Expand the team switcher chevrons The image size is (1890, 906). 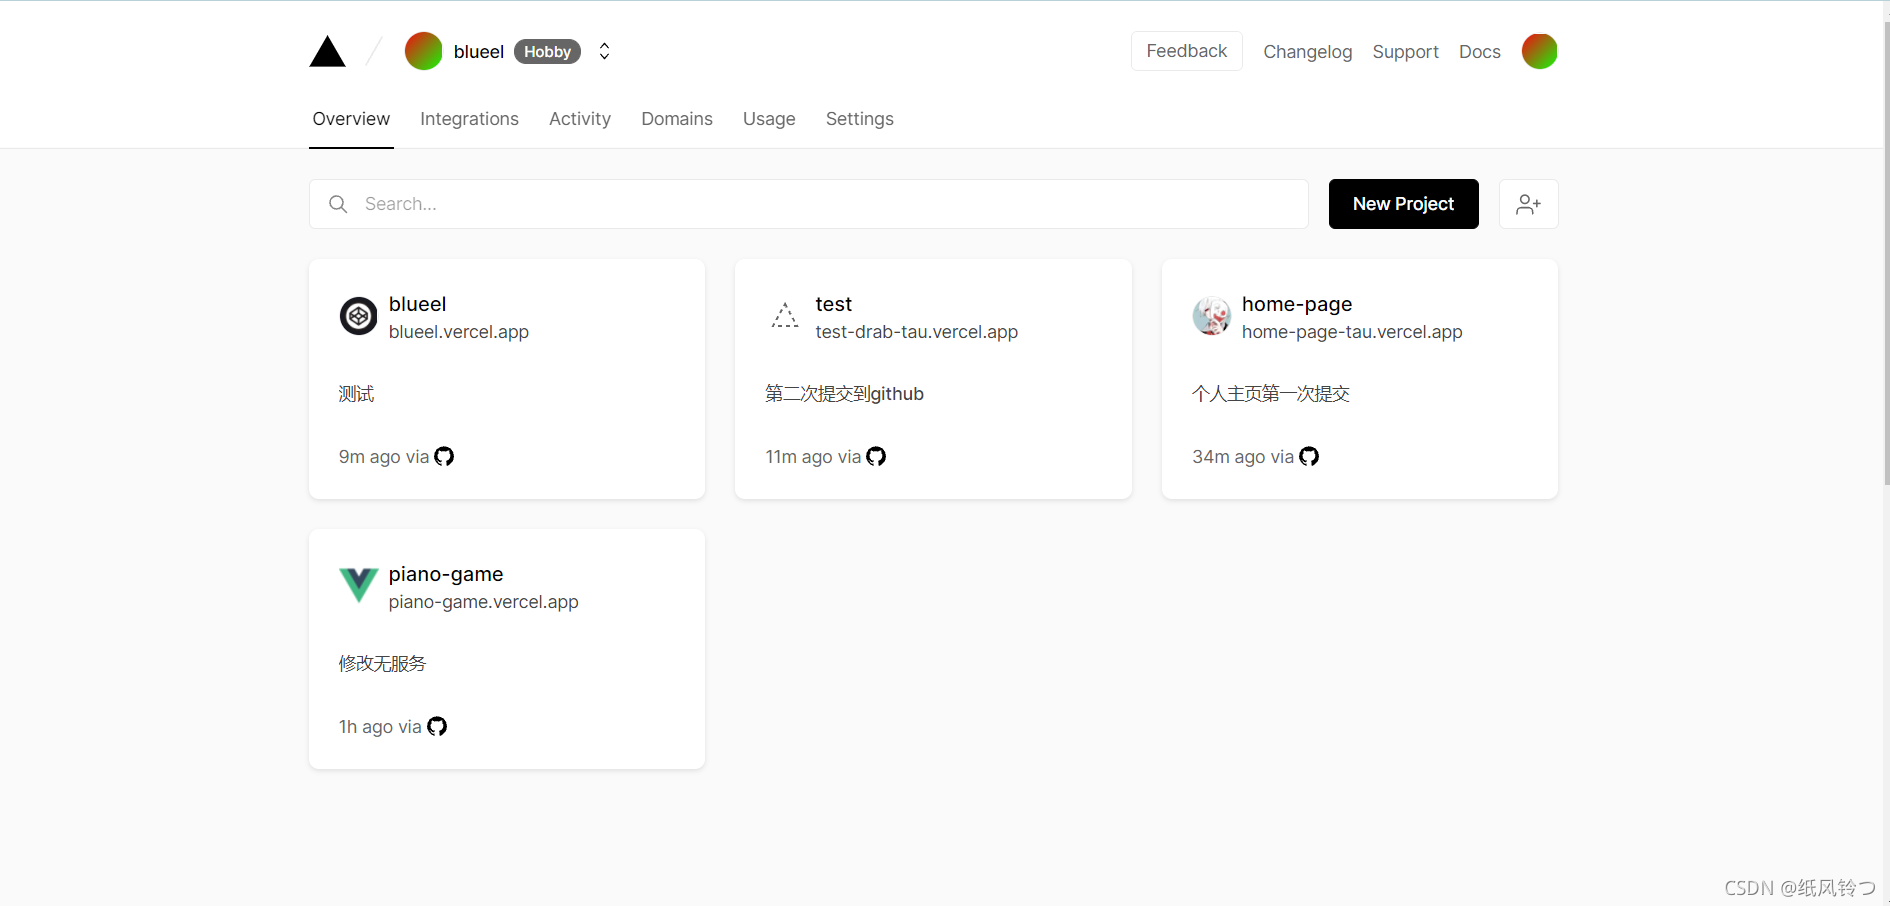[x=604, y=51]
